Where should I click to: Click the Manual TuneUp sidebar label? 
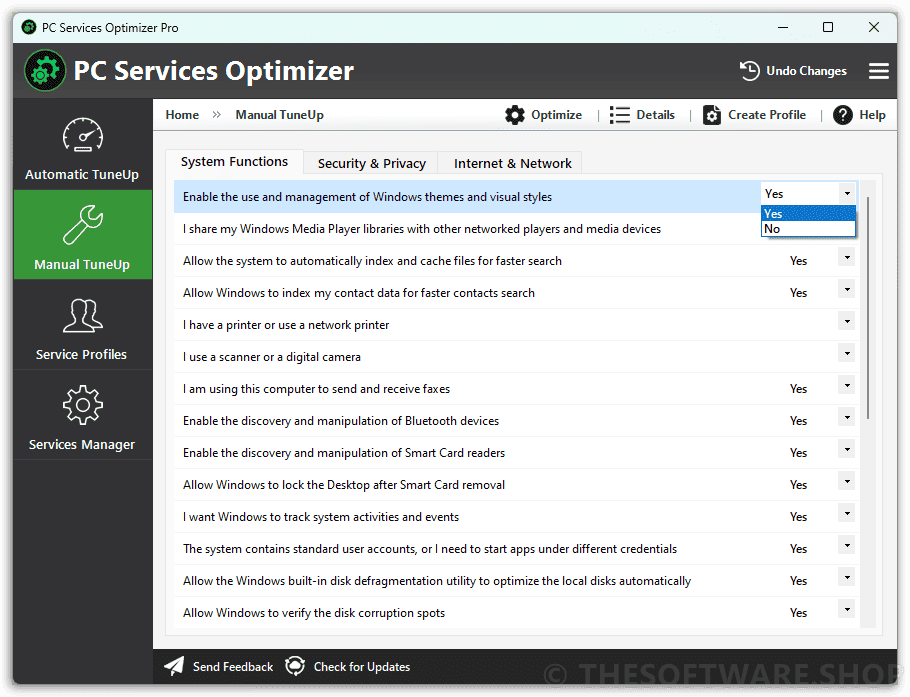pyautogui.click(x=82, y=265)
